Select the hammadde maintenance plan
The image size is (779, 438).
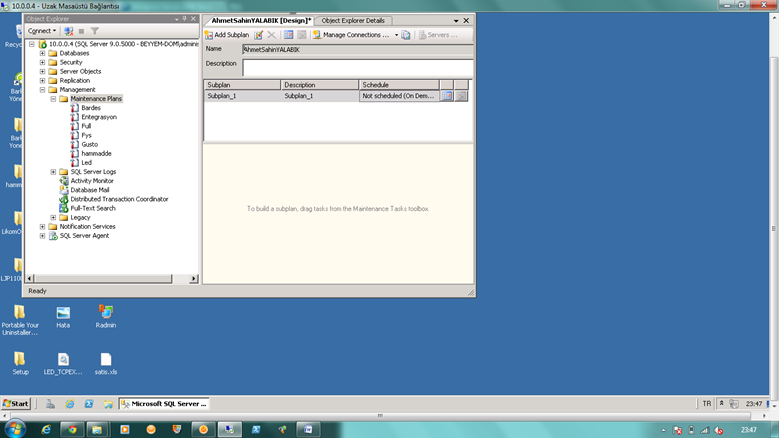[96, 153]
